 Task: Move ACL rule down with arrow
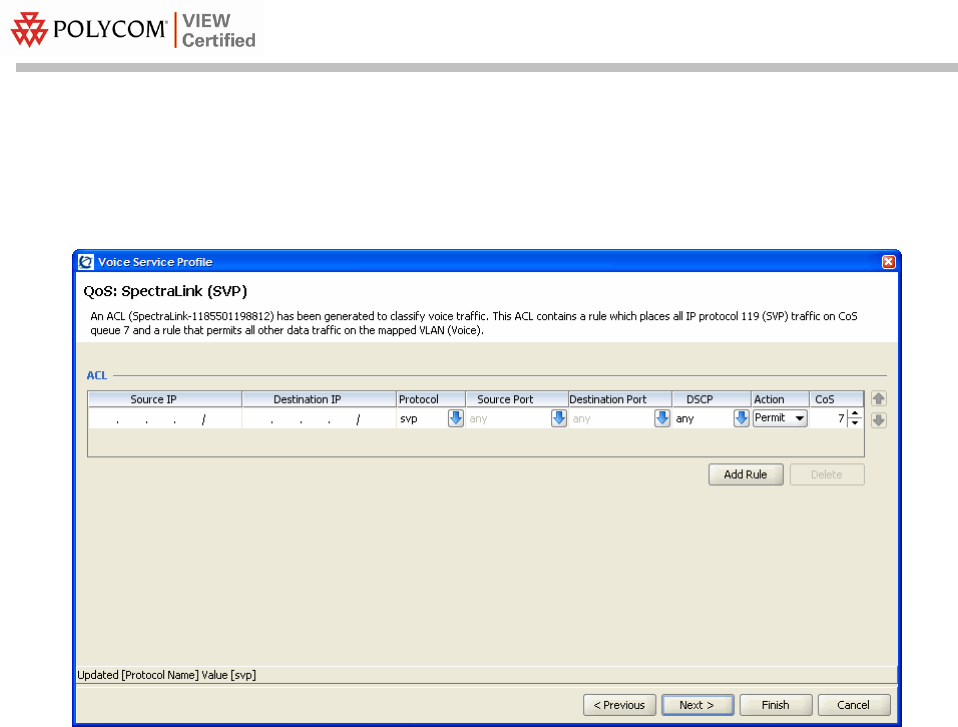879,420
